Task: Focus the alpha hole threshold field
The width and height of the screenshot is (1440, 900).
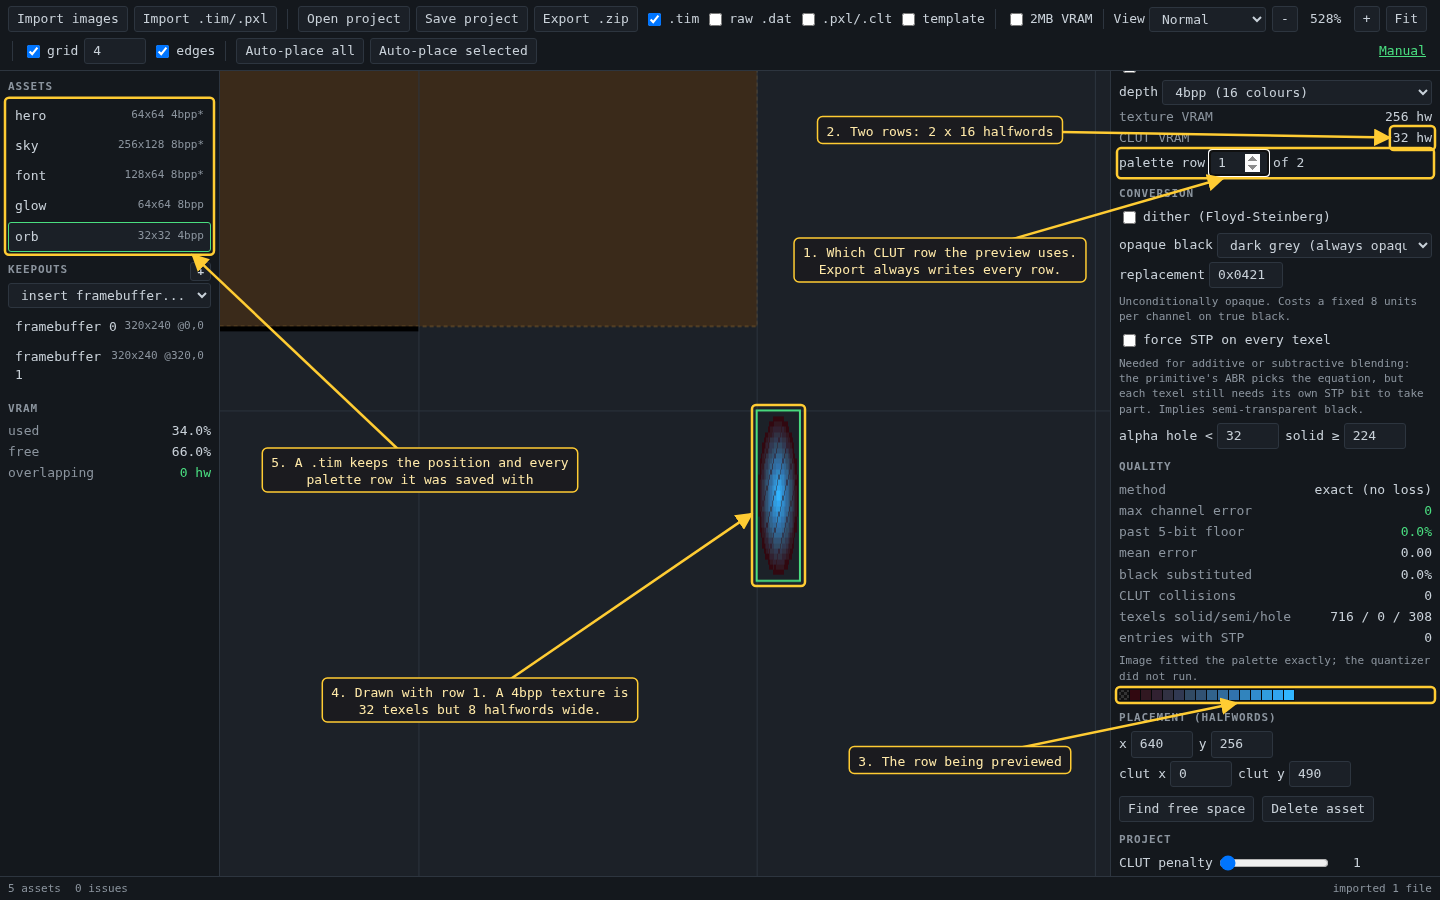Action: pos(1248,436)
